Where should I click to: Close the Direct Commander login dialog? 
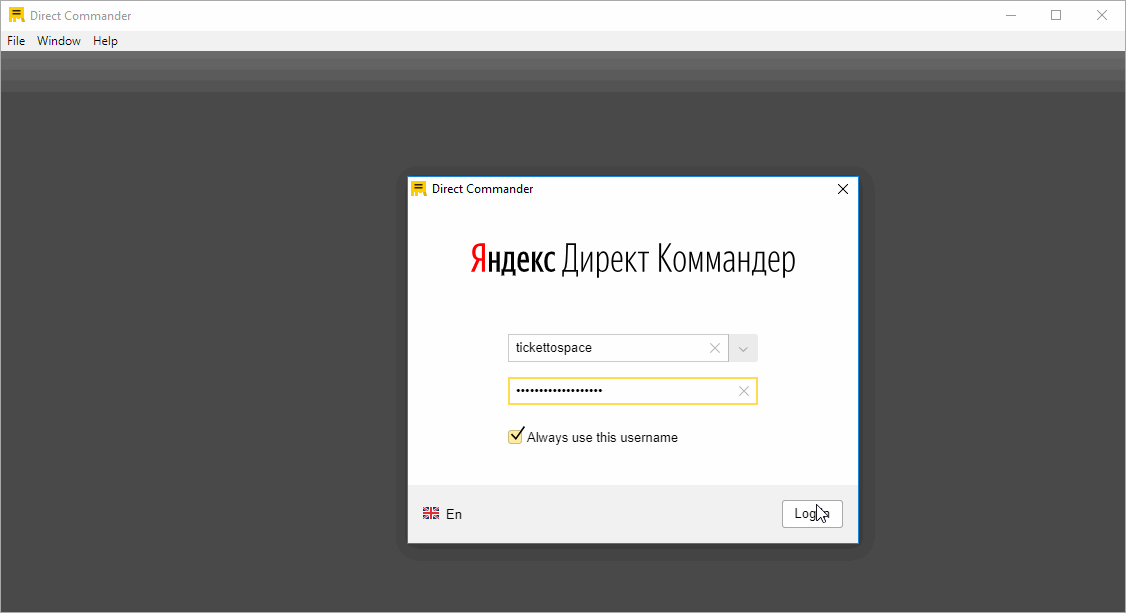coord(843,189)
